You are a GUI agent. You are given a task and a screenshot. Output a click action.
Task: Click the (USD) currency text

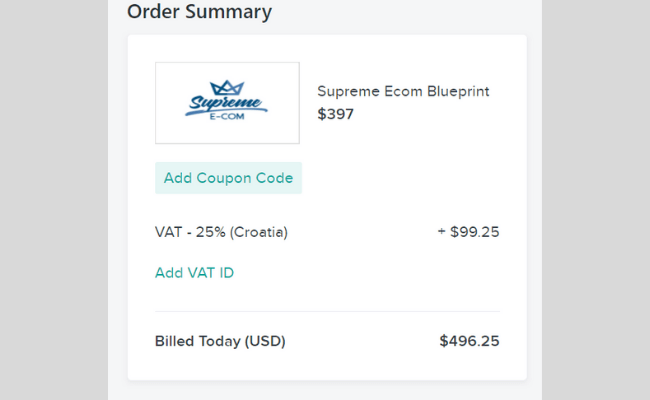[265, 342]
